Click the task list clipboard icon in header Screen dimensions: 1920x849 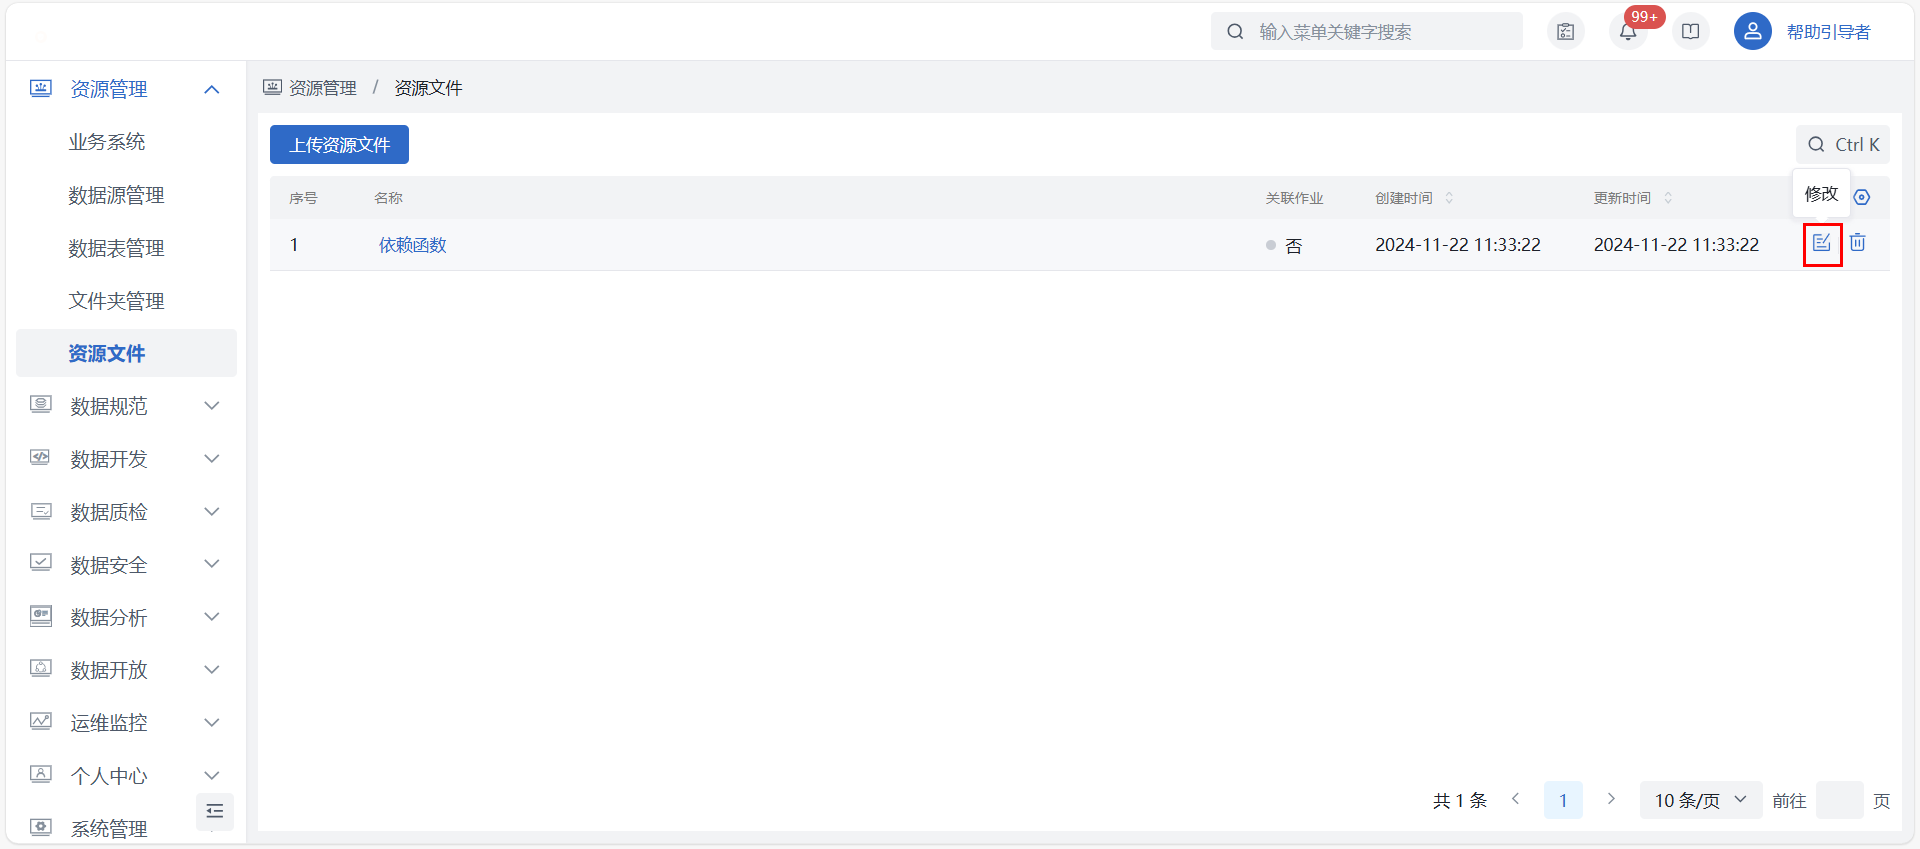click(x=1566, y=32)
